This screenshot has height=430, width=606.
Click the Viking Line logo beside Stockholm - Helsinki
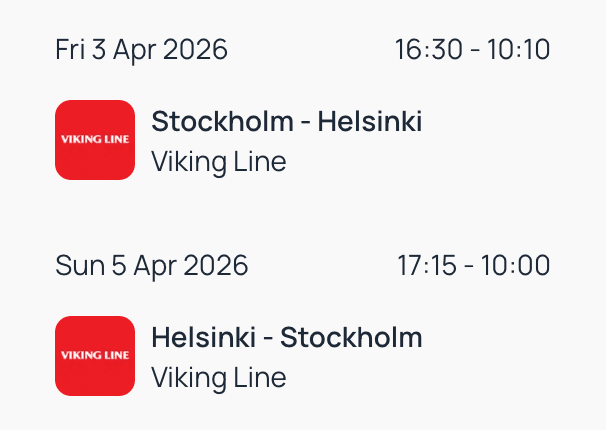(95, 140)
